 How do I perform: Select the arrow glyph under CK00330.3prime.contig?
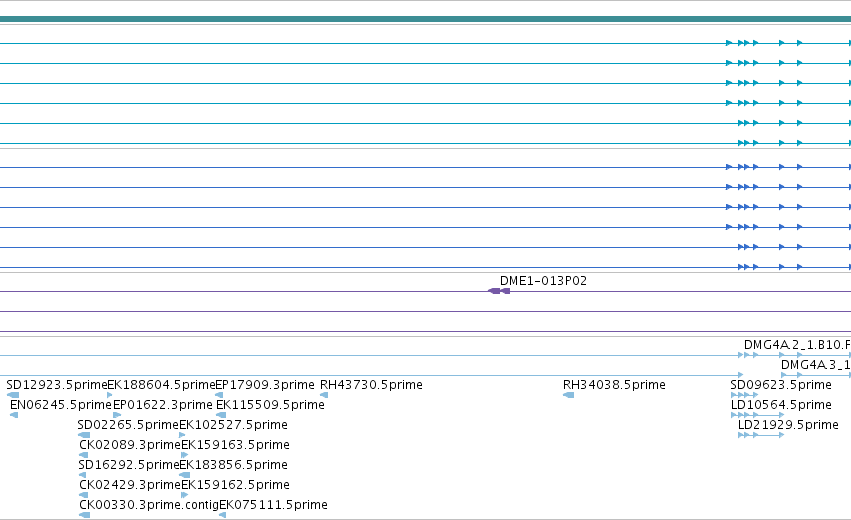click(85, 516)
